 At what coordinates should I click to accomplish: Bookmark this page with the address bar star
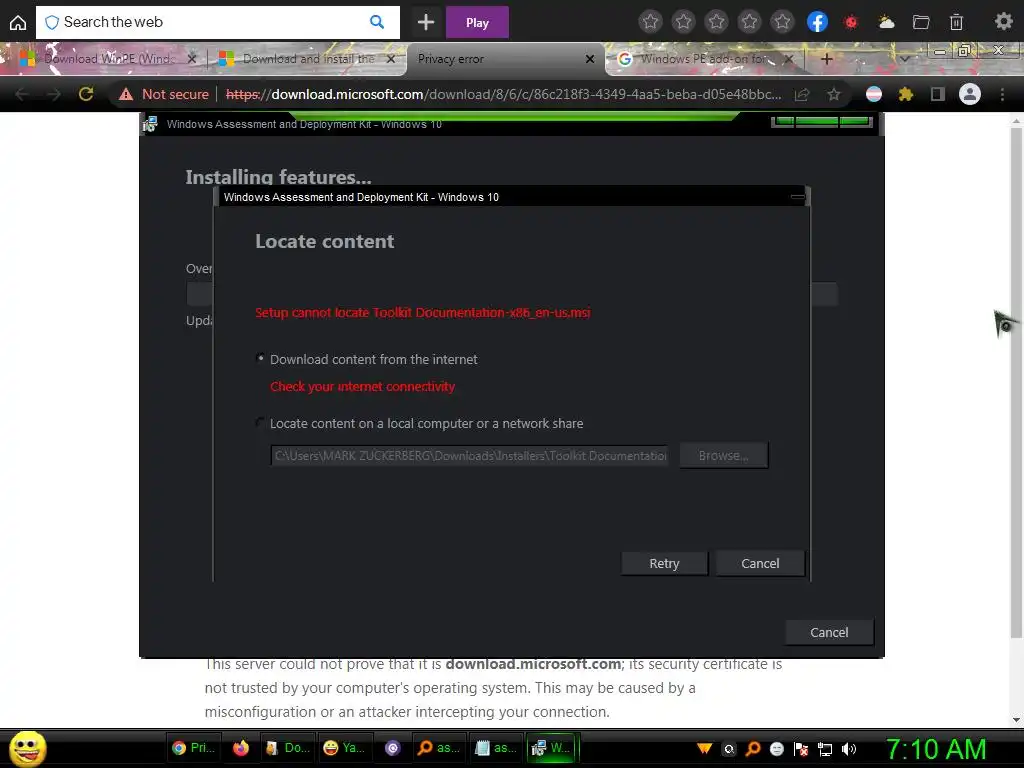(x=834, y=95)
